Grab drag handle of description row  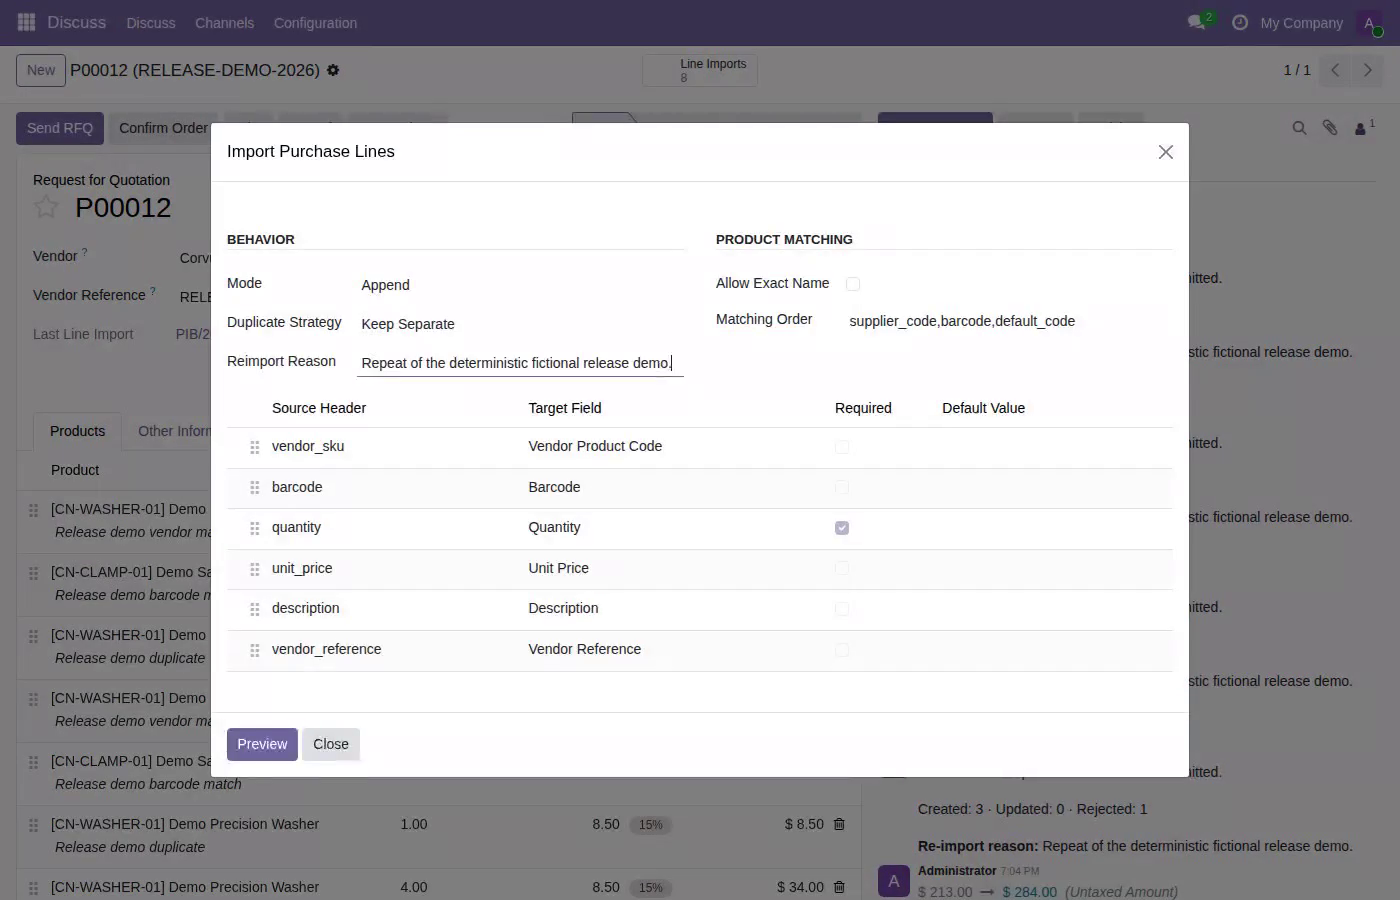(x=255, y=609)
